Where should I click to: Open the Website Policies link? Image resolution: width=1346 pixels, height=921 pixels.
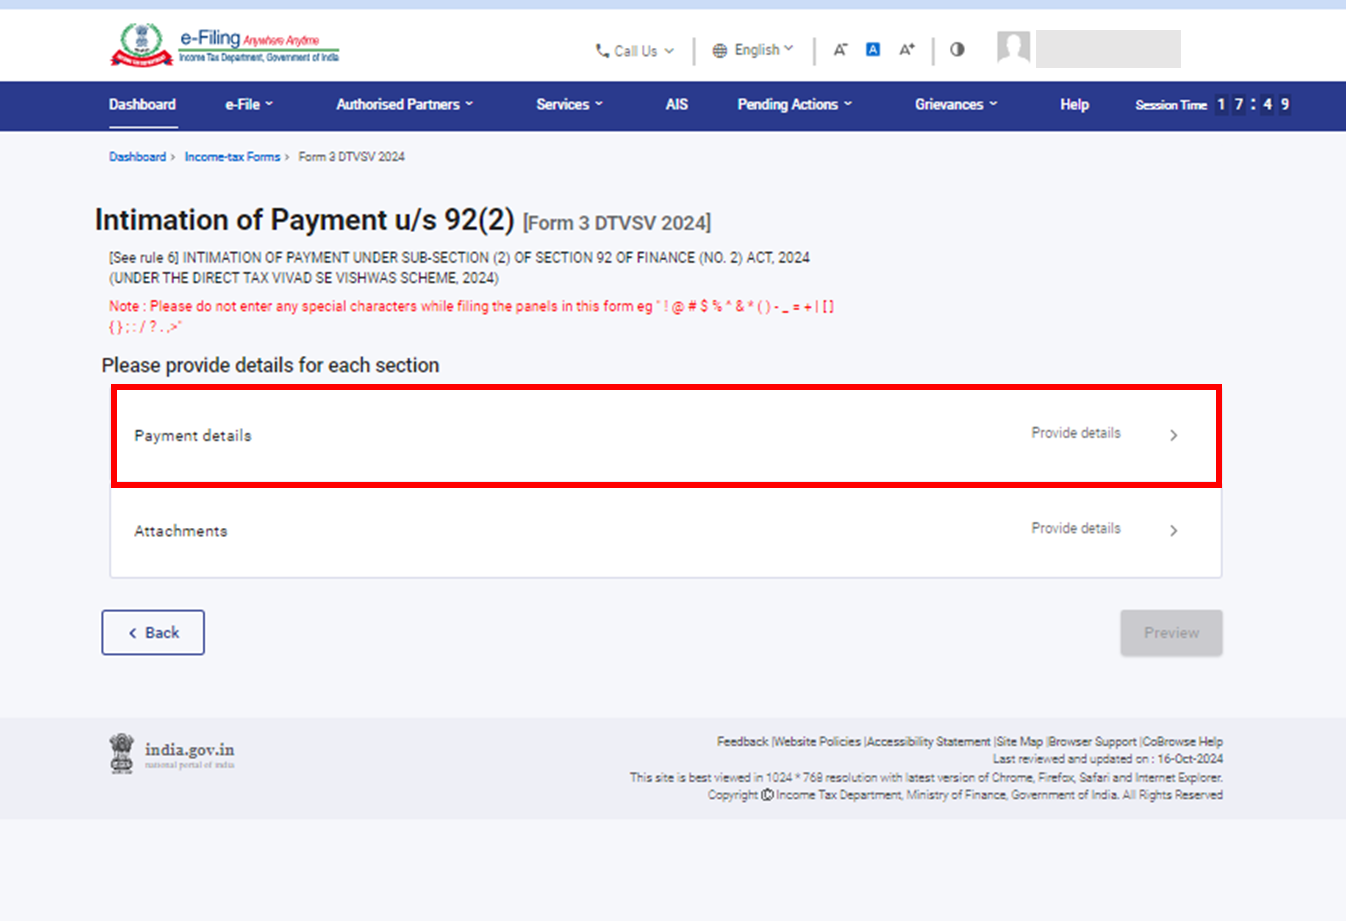pos(815,741)
